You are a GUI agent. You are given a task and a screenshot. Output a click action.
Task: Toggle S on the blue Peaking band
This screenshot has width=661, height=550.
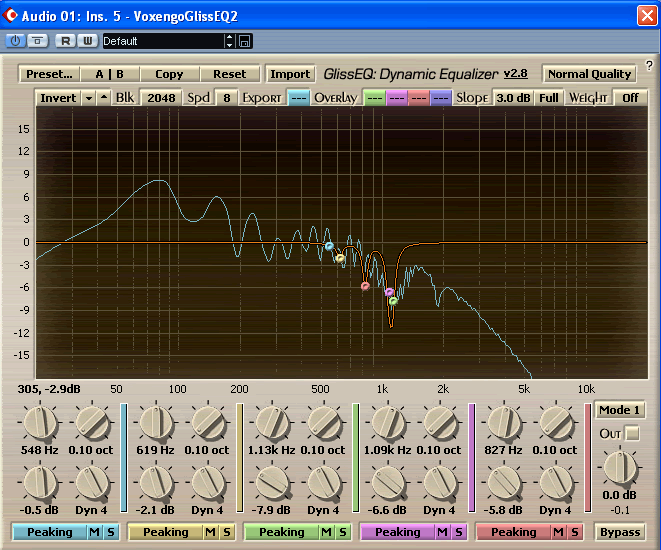coord(111,532)
